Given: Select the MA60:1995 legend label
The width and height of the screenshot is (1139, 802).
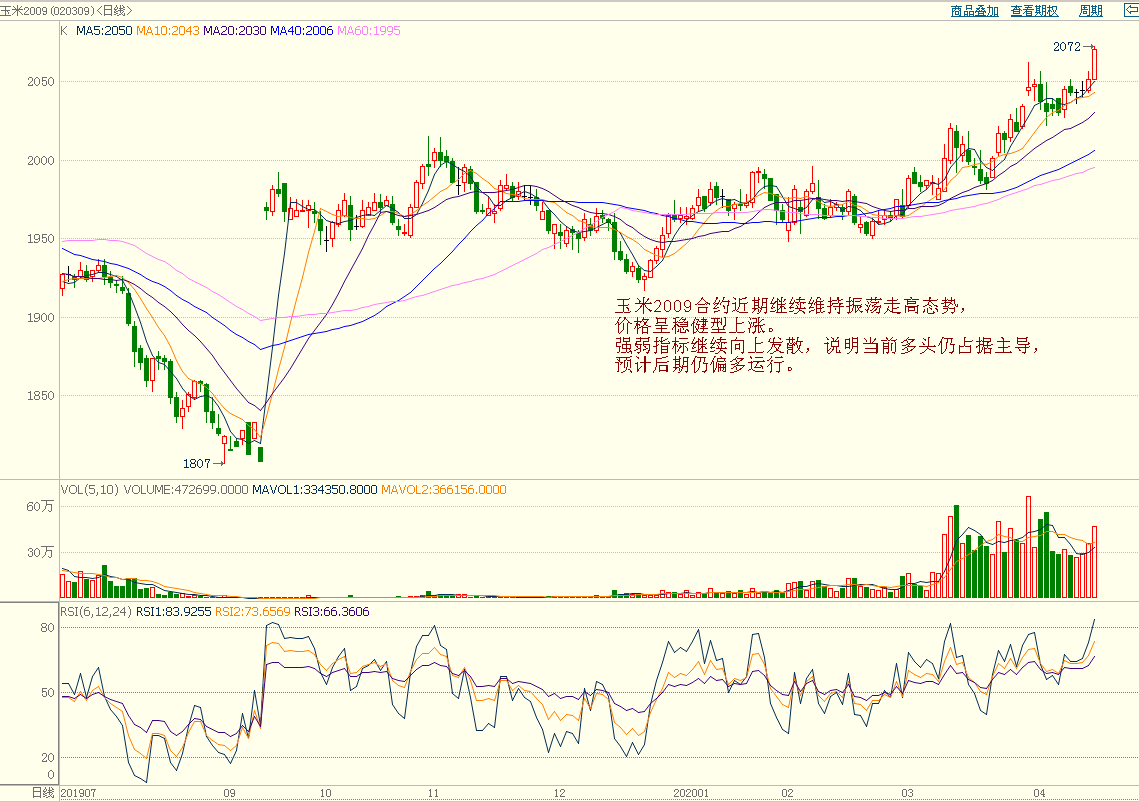Looking at the screenshot, I should 368,31.
